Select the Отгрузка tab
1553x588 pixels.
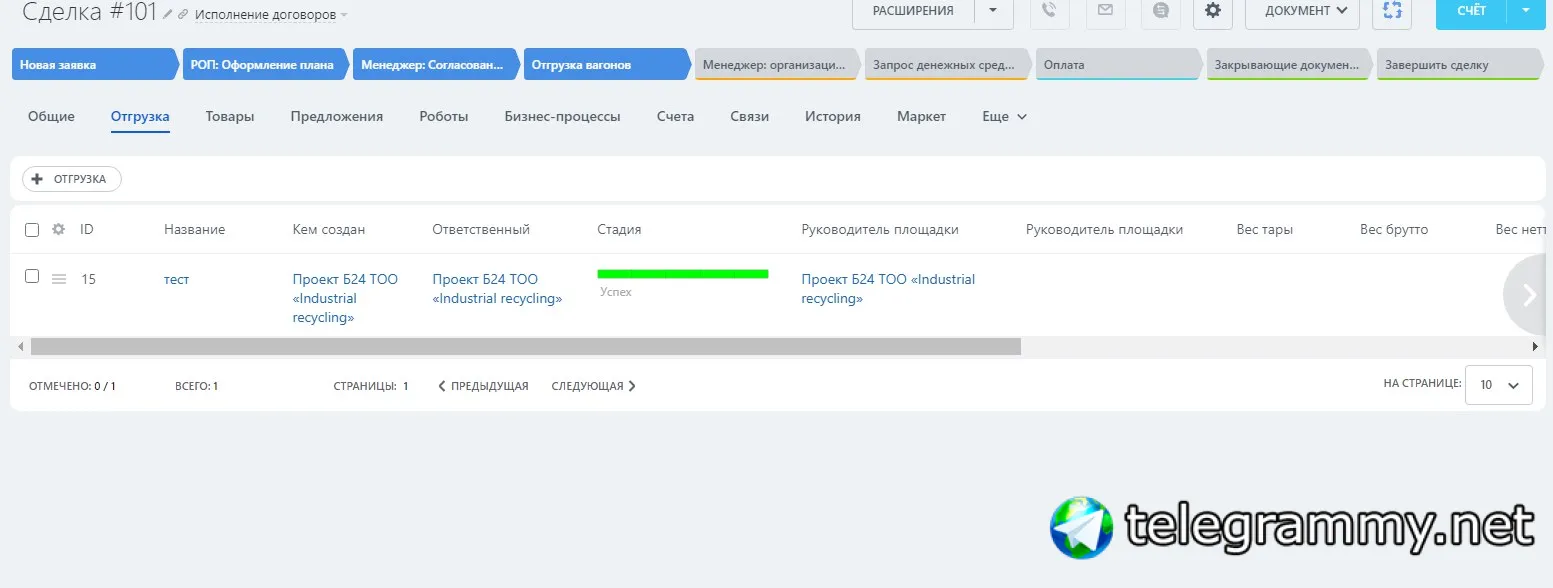(x=140, y=116)
